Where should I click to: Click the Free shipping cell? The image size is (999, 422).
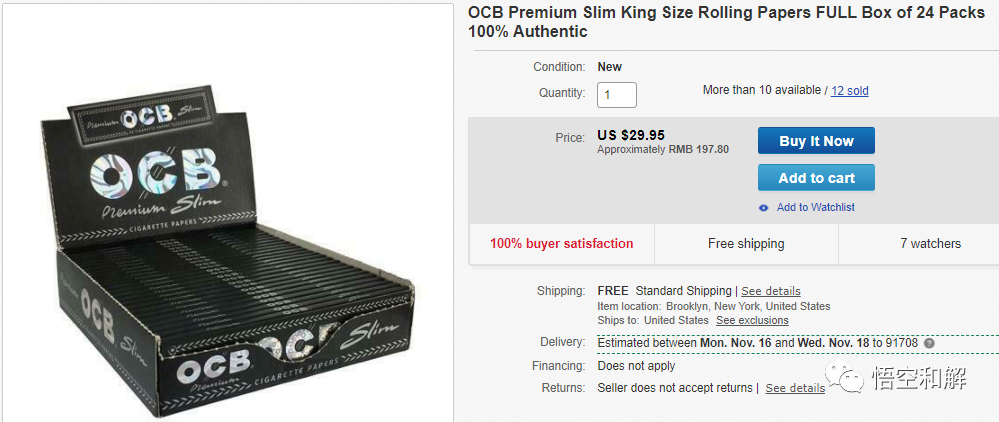pyautogui.click(x=746, y=244)
